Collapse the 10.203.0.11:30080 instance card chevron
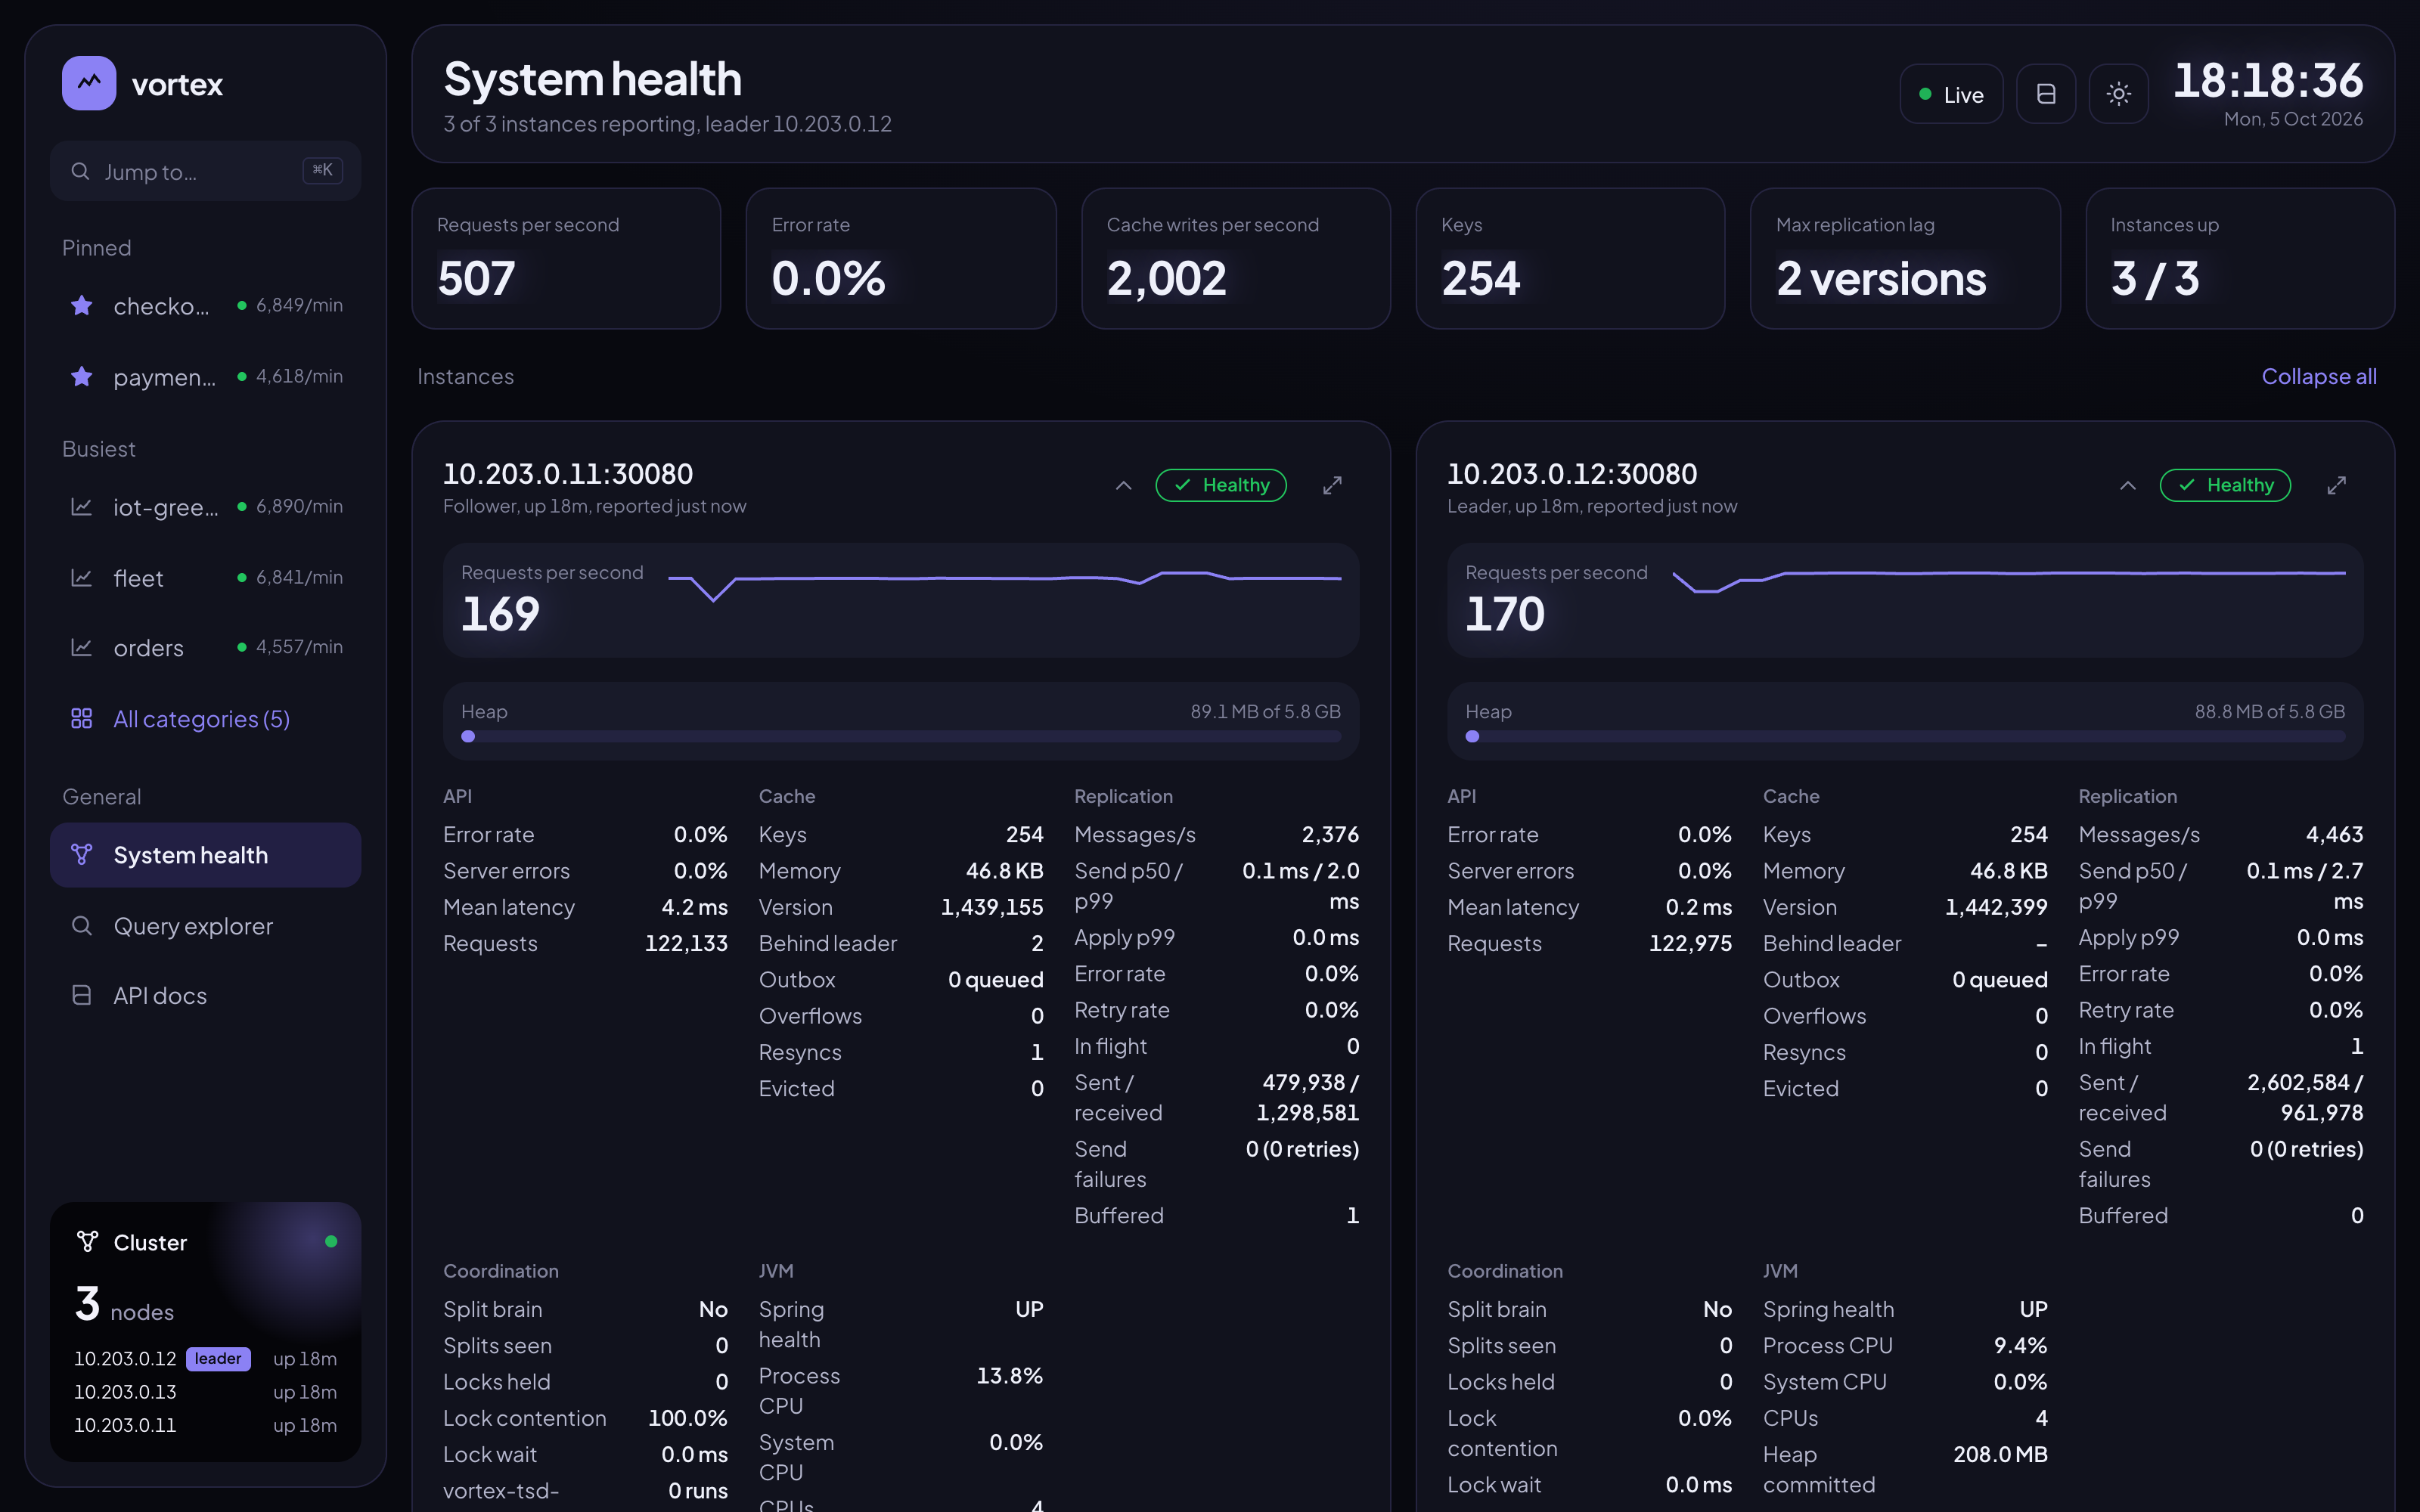The image size is (2420, 1512). (x=1124, y=486)
